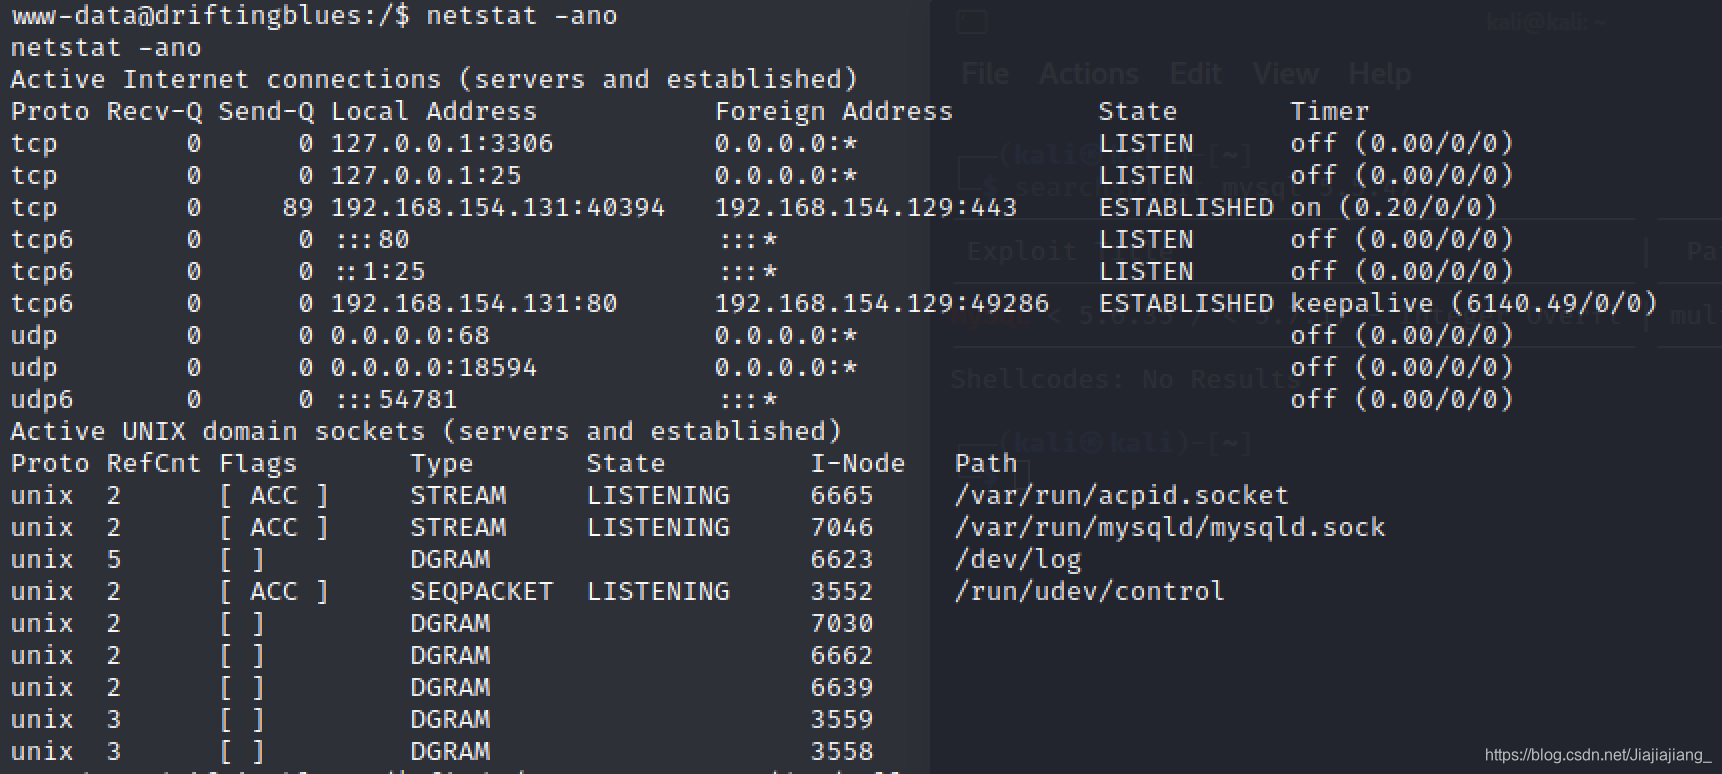Click the I-Node column header

point(858,464)
